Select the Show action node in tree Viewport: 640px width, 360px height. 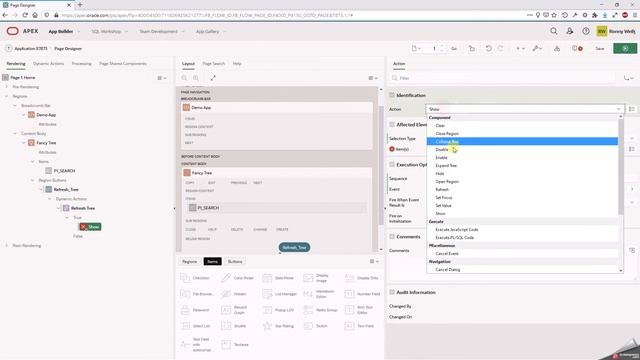90,227
